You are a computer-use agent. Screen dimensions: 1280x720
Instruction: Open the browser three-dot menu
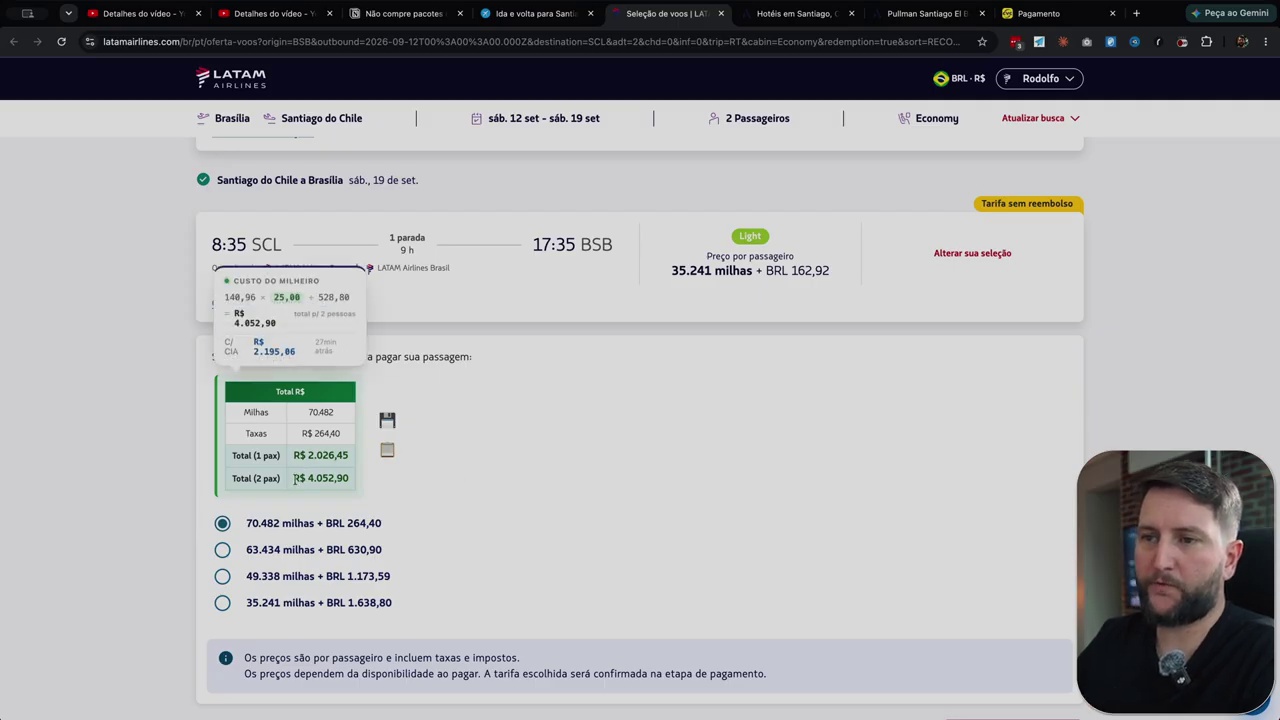click(1266, 42)
